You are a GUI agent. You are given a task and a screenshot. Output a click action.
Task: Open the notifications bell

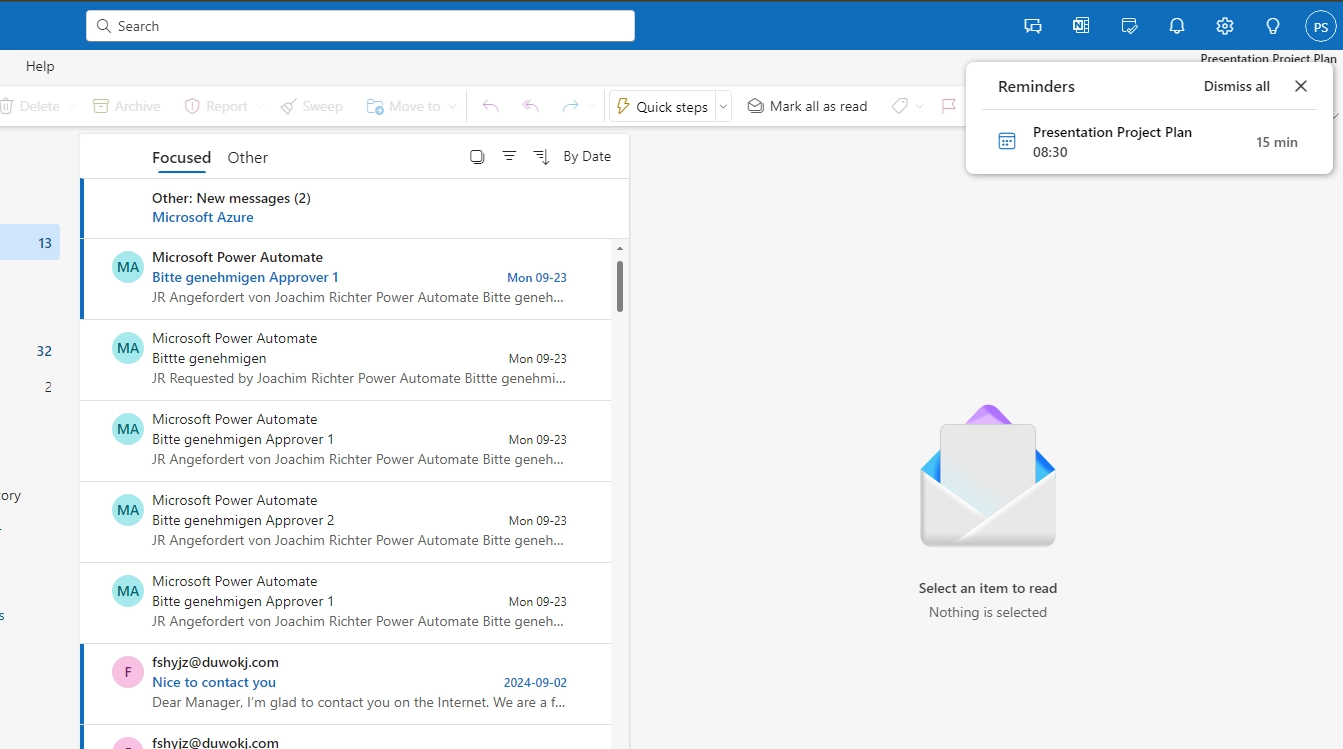click(1177, 26)
